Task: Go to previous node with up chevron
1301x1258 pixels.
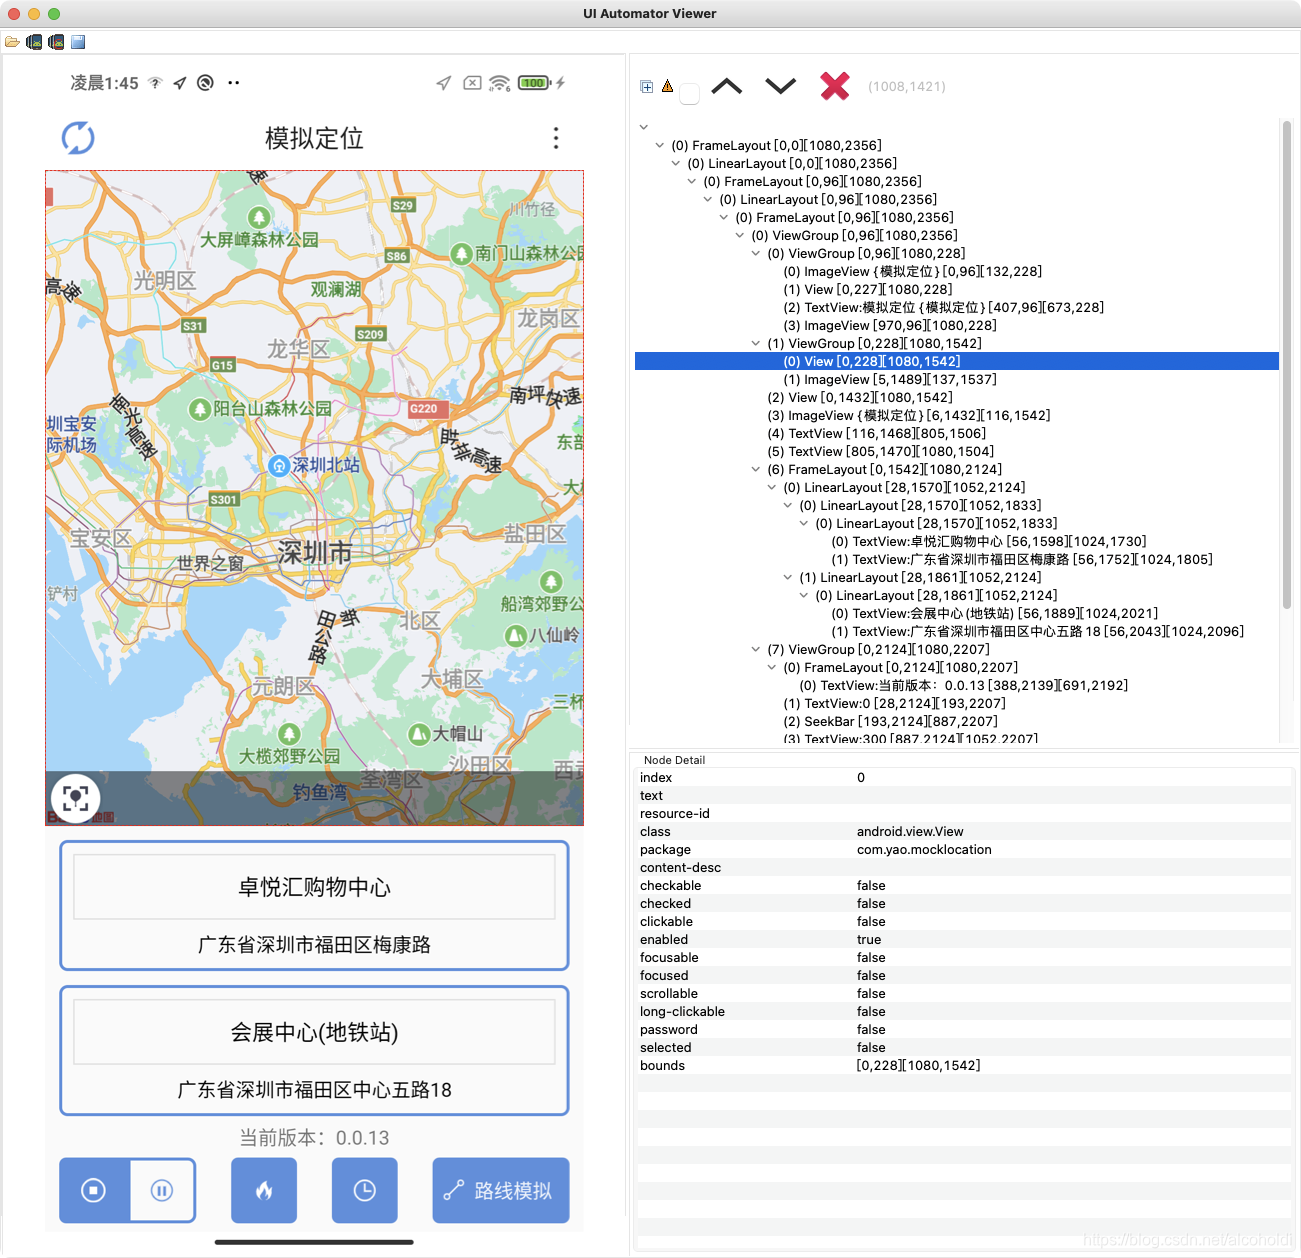Action: pyautogui.click(x=727, y=86)
